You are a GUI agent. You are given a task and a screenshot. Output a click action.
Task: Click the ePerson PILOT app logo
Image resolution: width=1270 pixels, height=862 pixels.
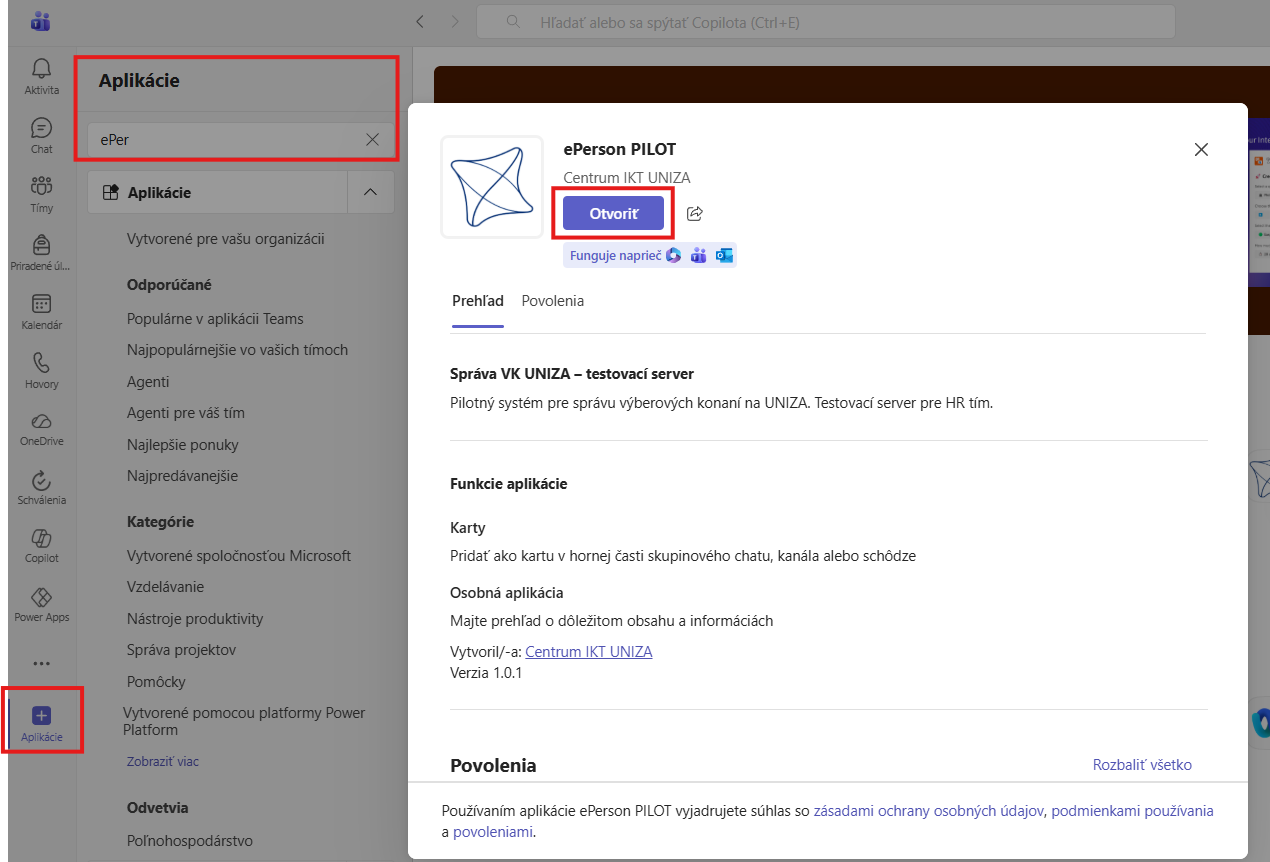(x=491, y=186)
